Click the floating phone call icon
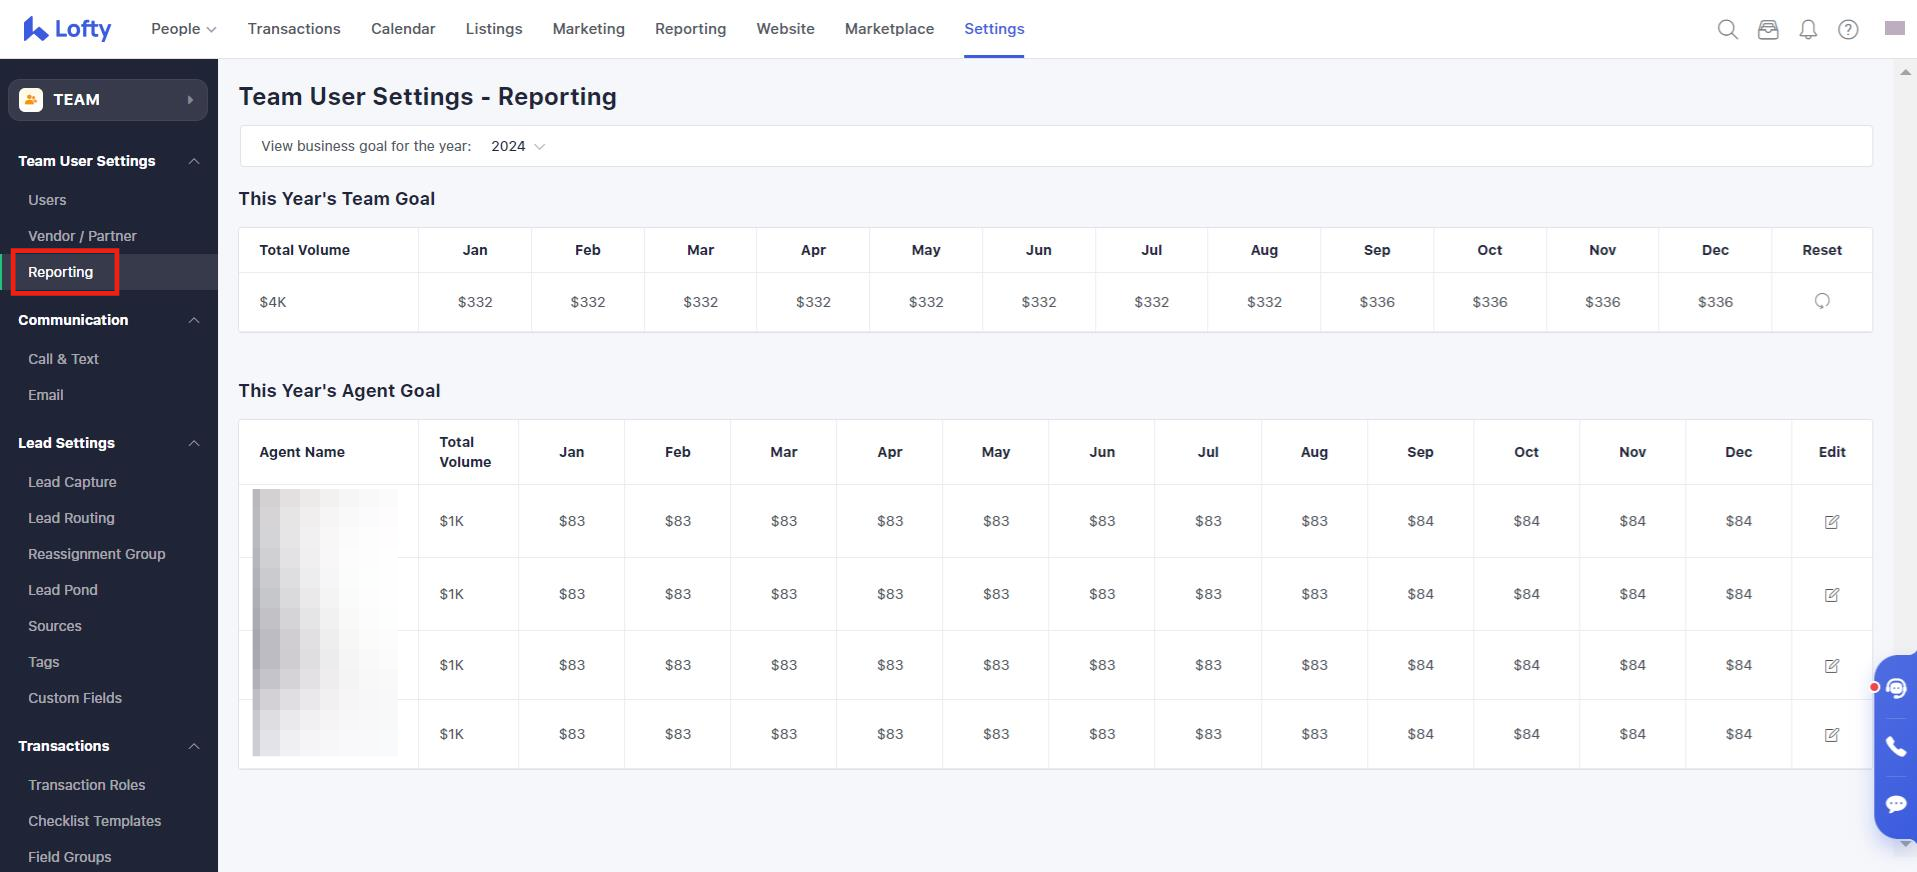1917x872 pixels. 1895,746
